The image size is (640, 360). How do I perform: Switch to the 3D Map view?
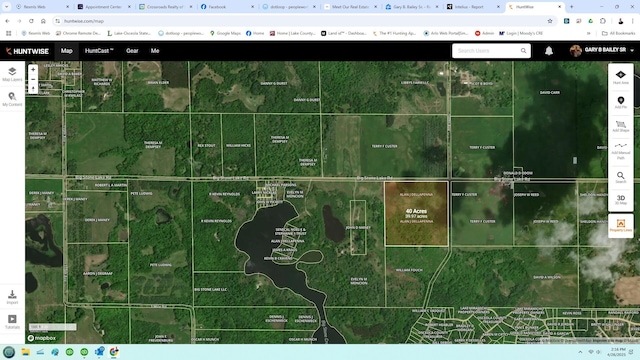[620, 200]
